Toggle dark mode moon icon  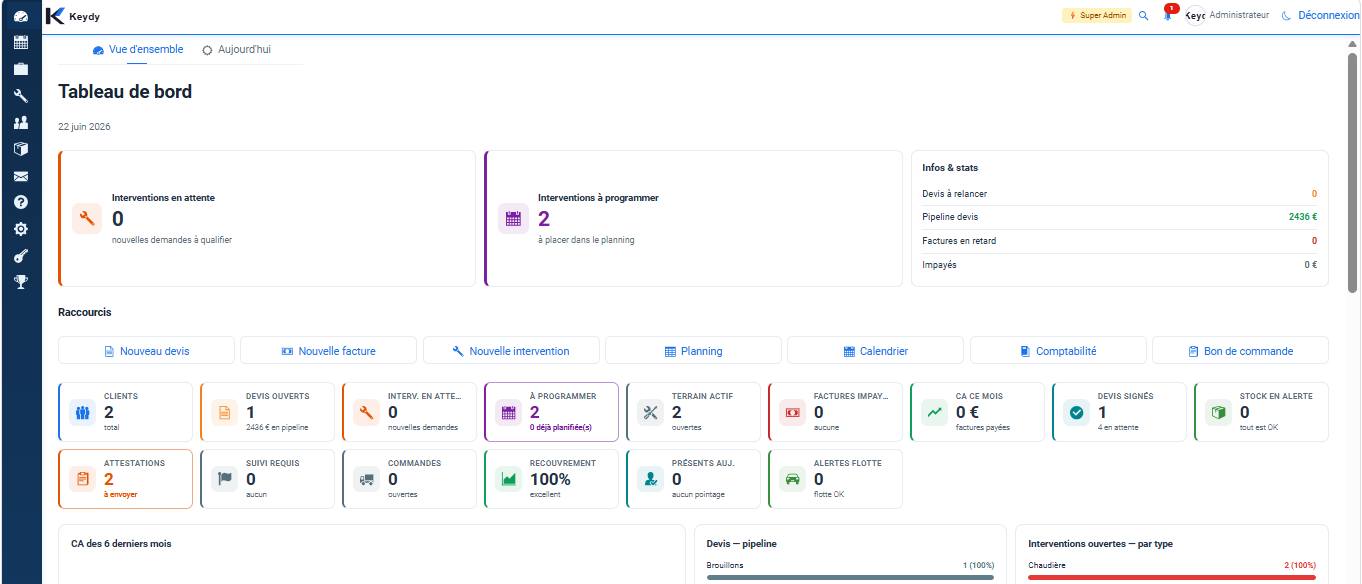1287,16
